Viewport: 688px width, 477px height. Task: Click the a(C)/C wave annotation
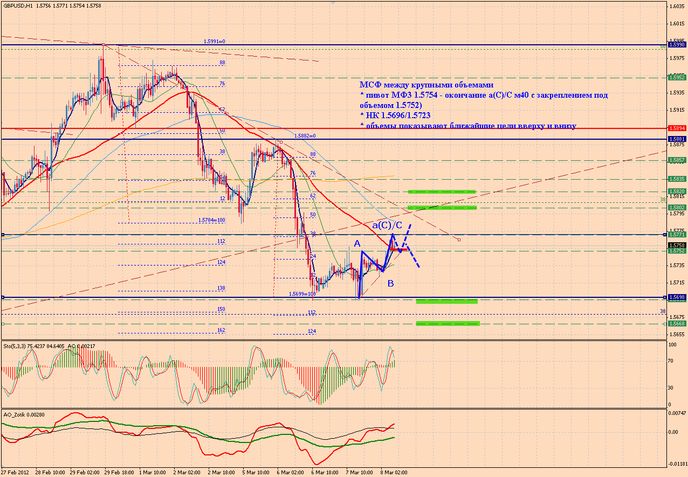tap(387, 226)
